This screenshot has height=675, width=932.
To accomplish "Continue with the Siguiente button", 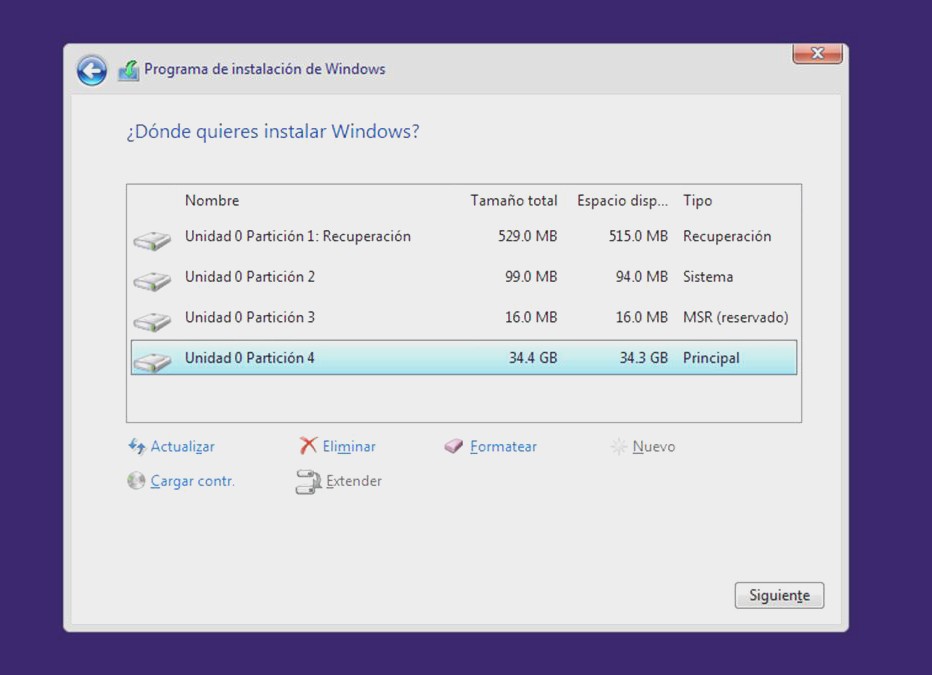I will click(x=779, y=595).
